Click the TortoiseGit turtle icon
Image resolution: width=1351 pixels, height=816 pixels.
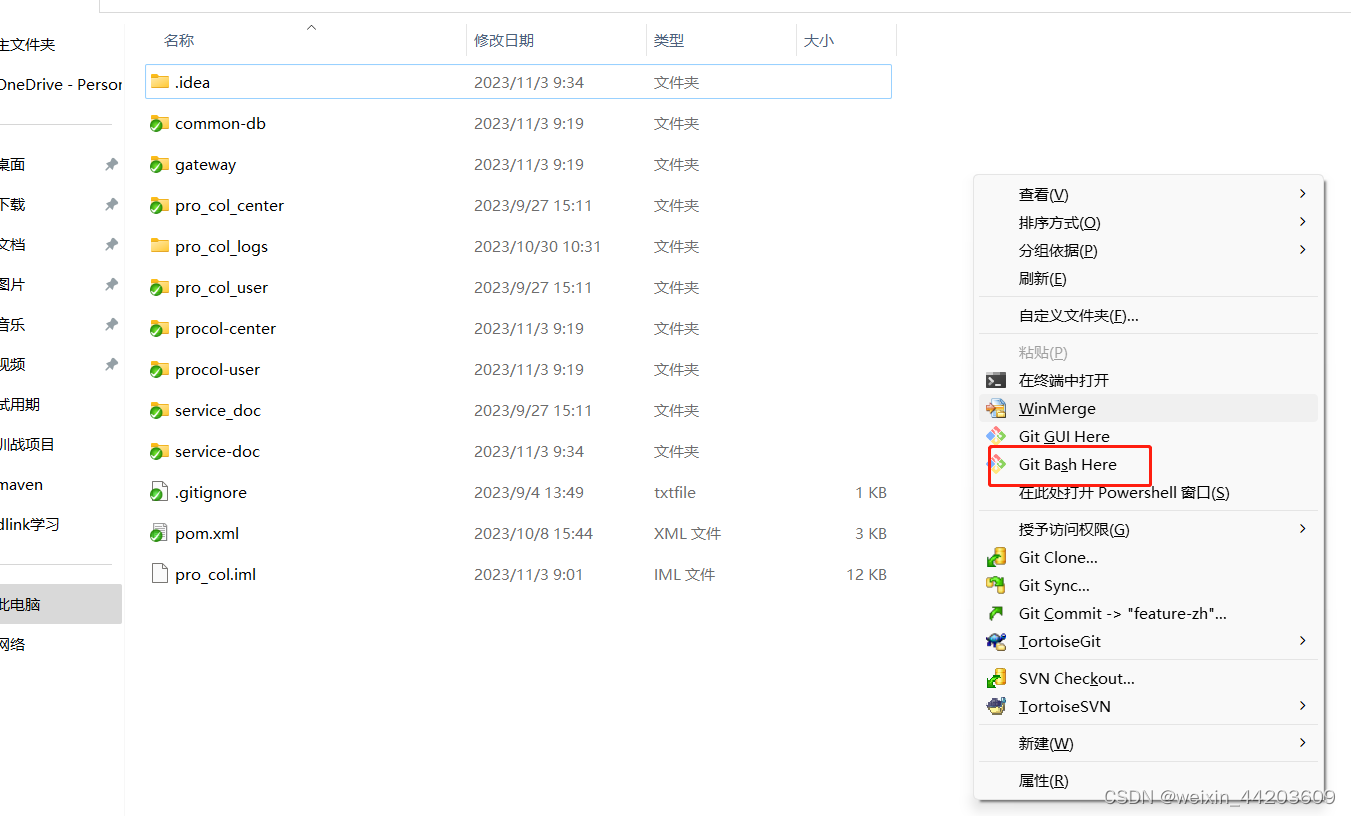pos(997,641)
